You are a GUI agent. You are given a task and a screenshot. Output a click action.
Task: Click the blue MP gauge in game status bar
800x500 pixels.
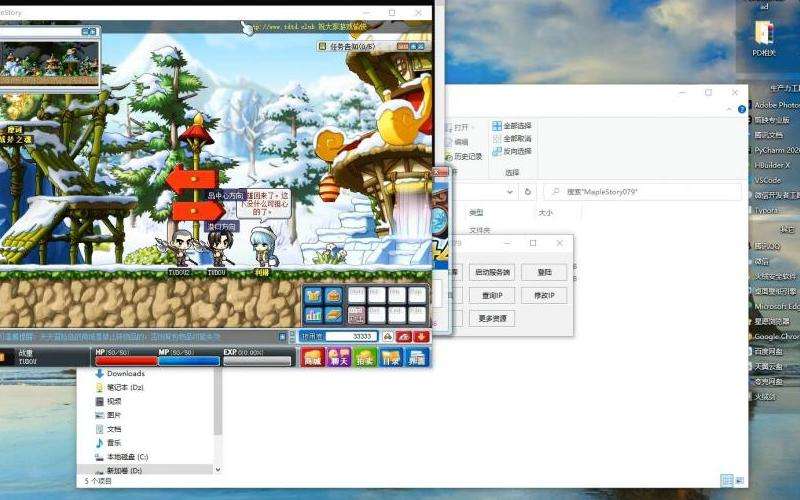[x=189, y=361]
